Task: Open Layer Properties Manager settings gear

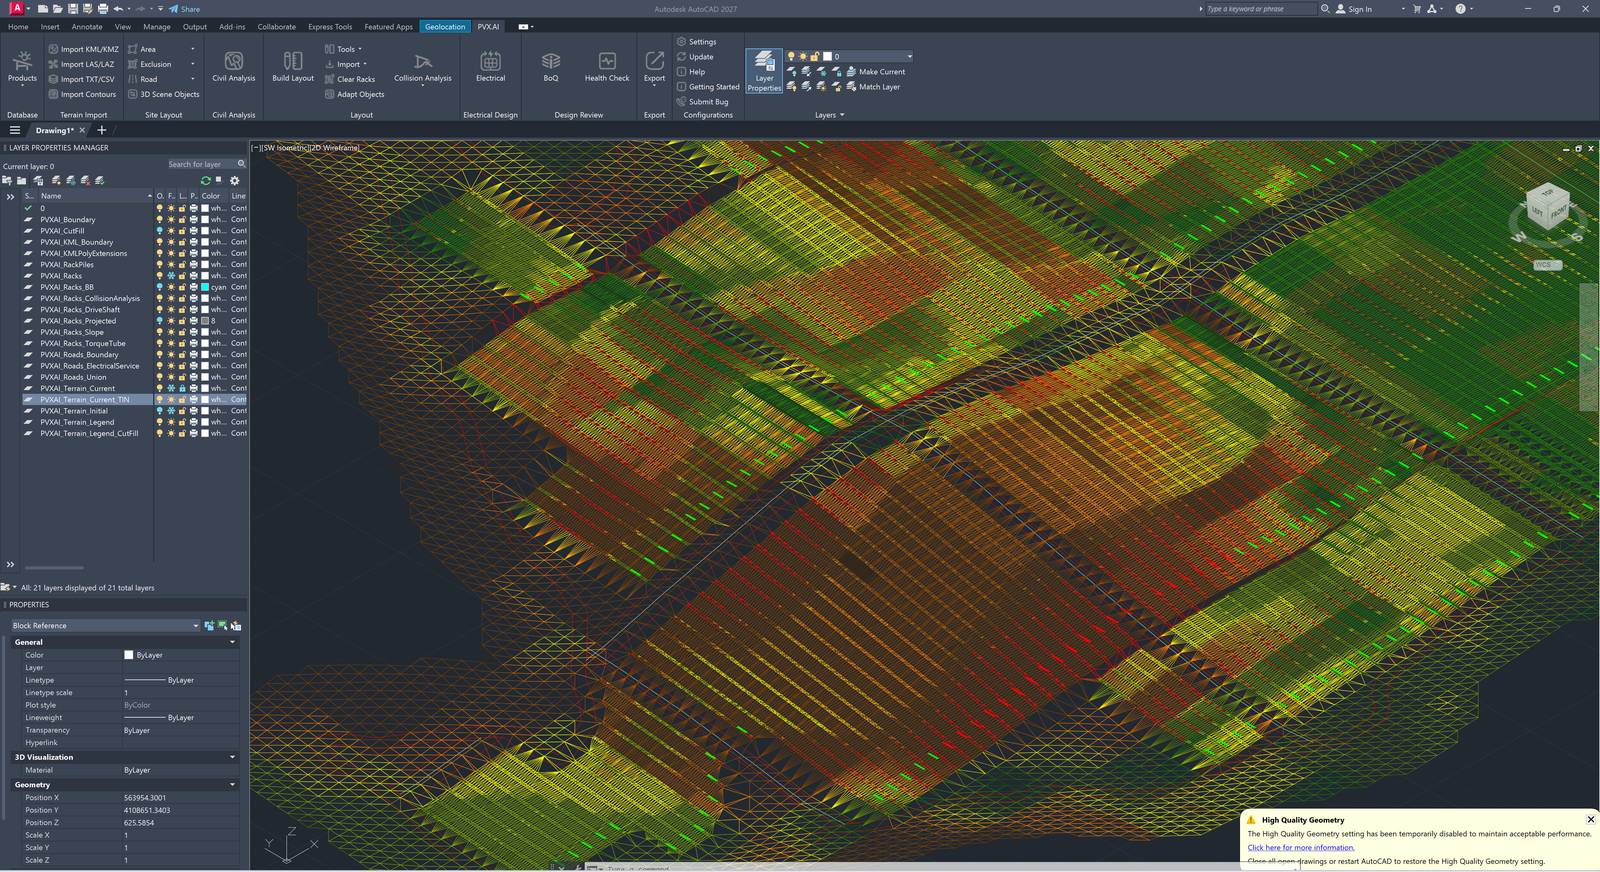Action: 235,181
